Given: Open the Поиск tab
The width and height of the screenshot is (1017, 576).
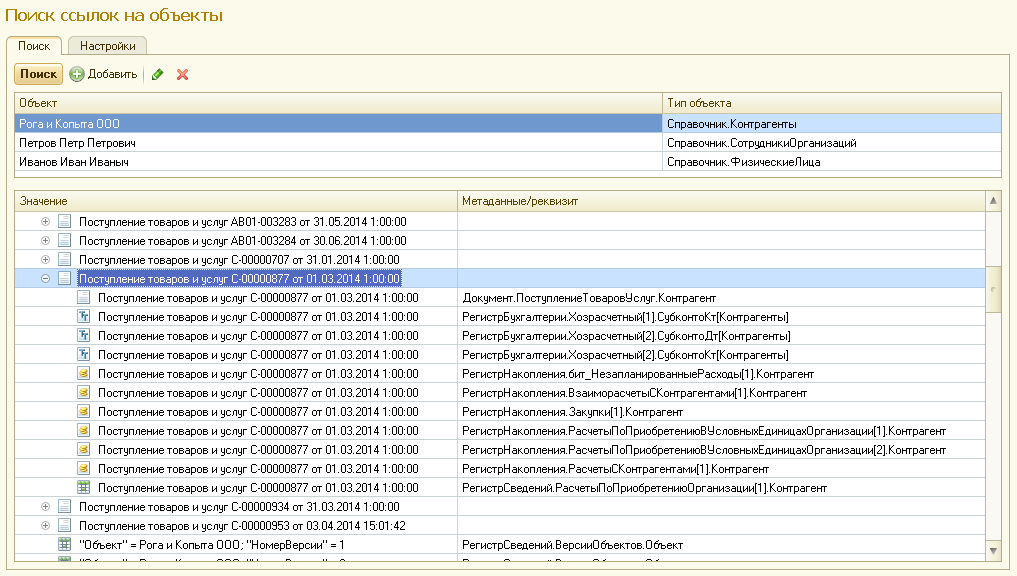Looking at the screenshot, I should pyautogui.click(x=34, y=46).
